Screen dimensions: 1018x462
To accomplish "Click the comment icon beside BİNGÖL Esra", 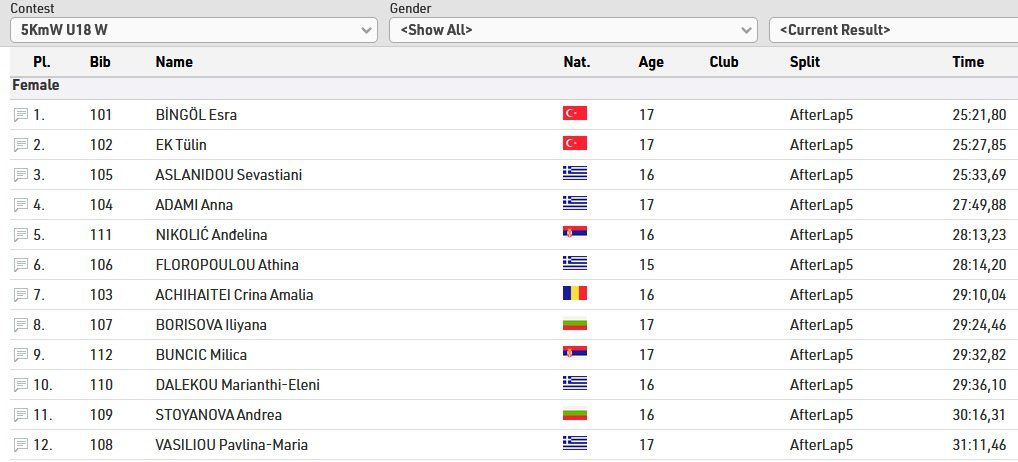I will (21, 115).
